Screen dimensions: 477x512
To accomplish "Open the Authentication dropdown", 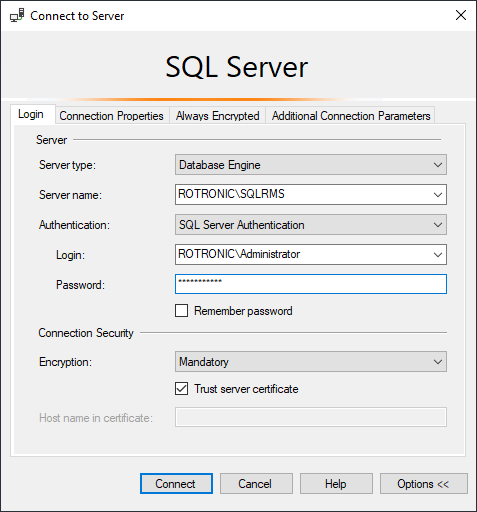I will [x=311, y=225].
